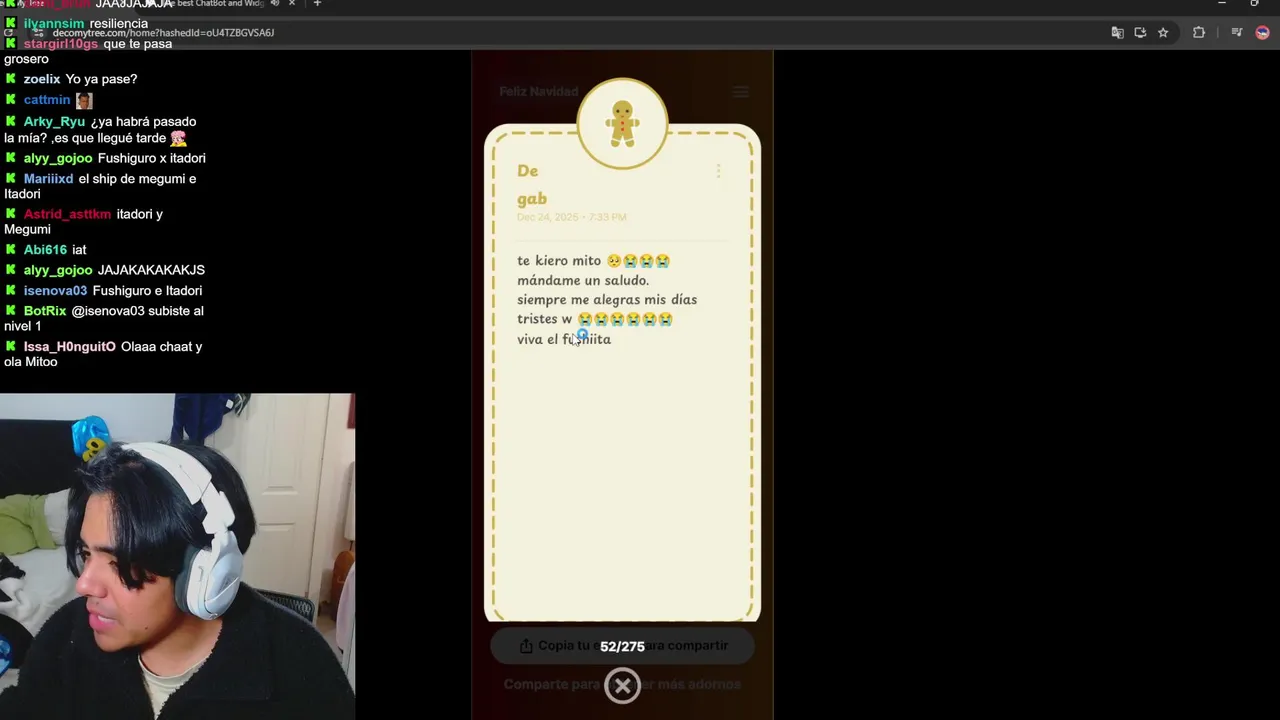Open the browser extensions puzzle icon
1280x720 pixels.
1198,33
